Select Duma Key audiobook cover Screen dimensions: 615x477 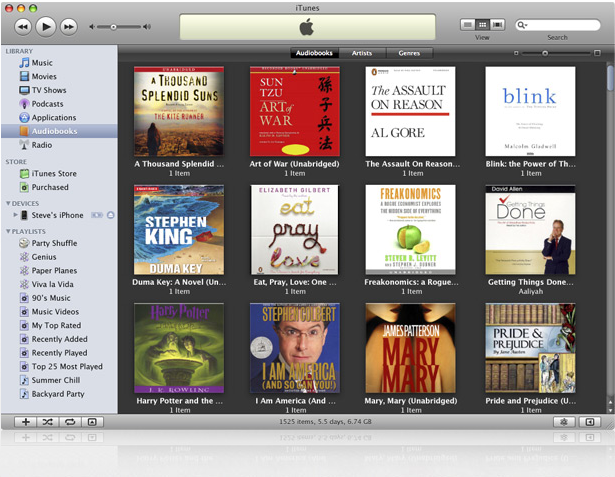179,230
